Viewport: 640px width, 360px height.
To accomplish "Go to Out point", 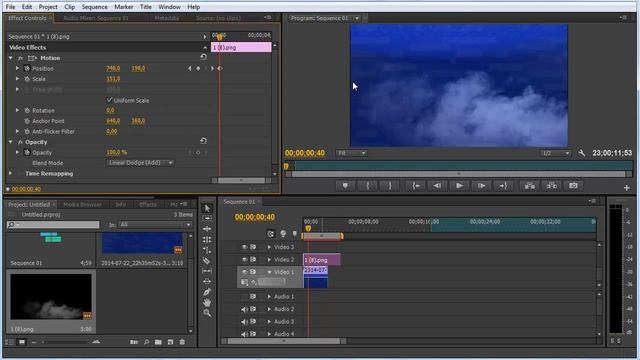I will pos(503,186).
